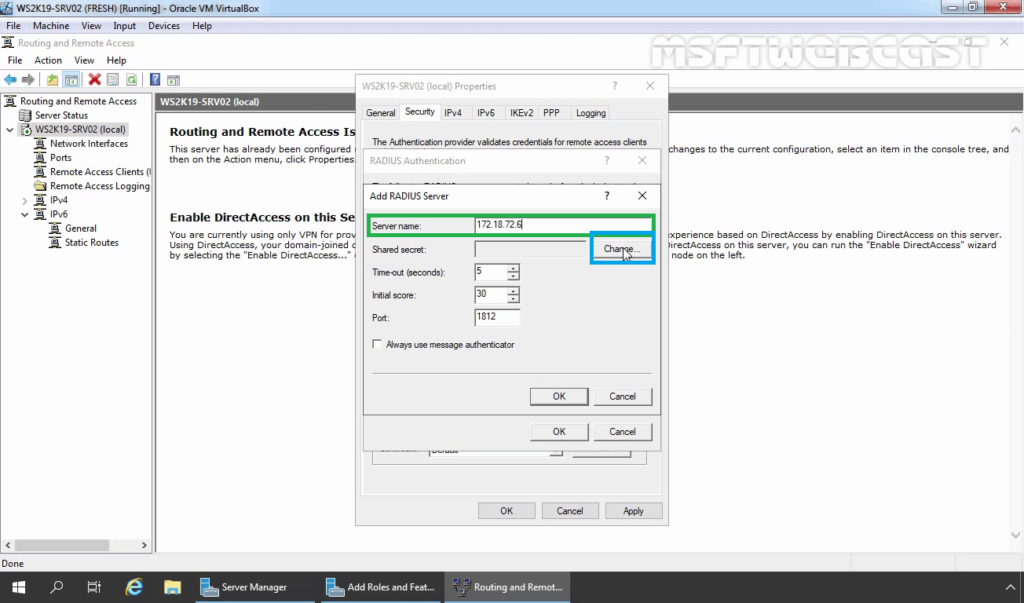
Task: Open the console's View menu
Action: coord(84,60)
